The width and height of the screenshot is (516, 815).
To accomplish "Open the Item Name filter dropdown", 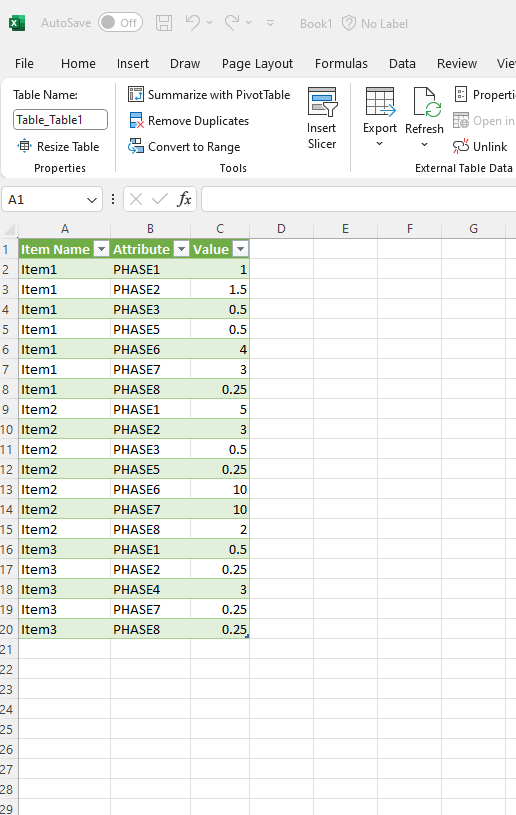I will pyautogui.click(x=101, y=249).
